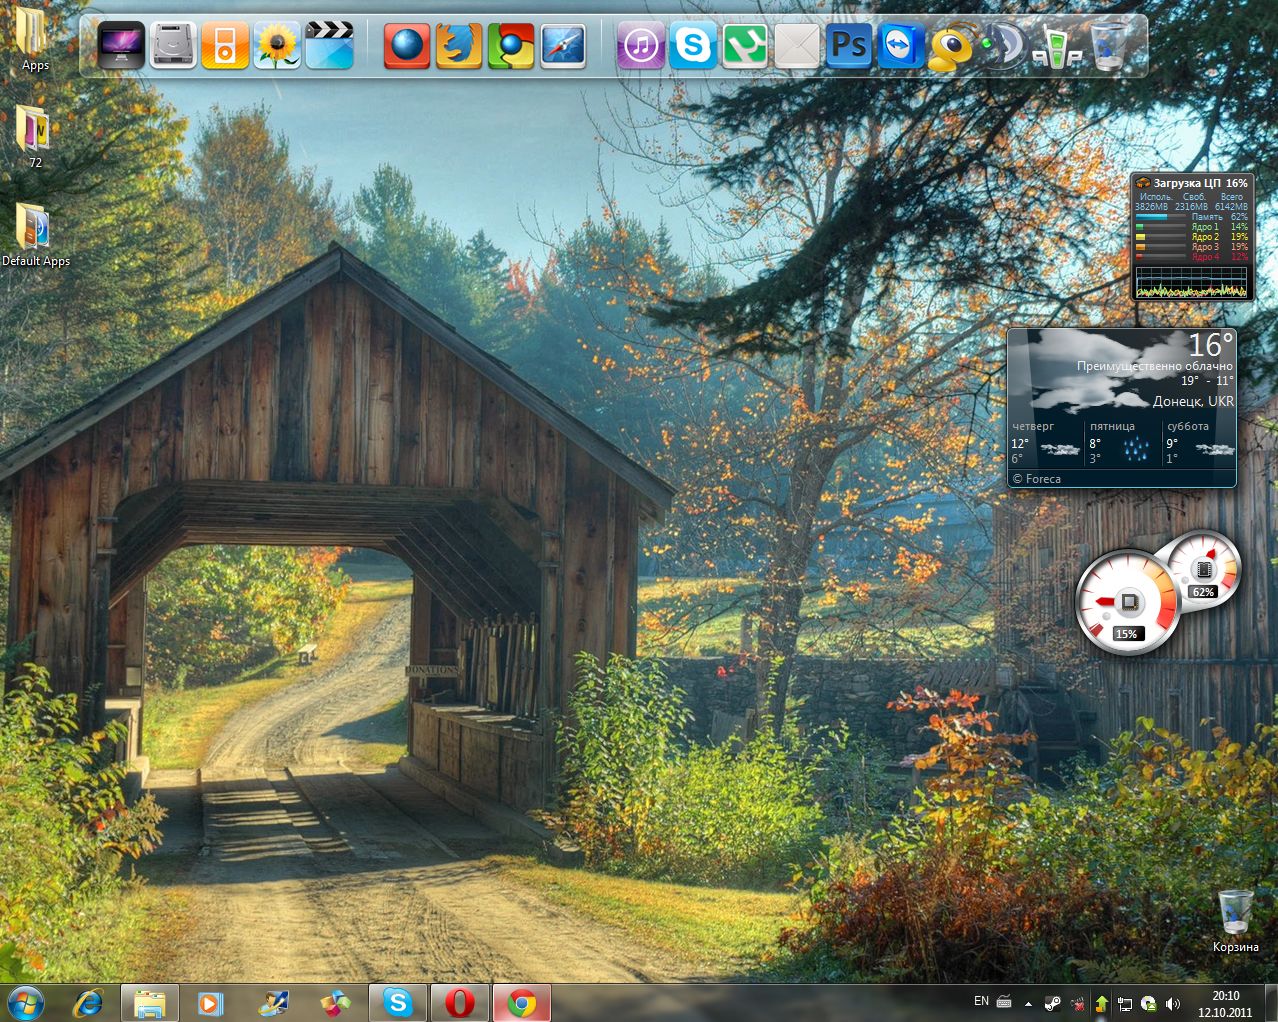1278x1022 pixels.
Task: Switch to the Skype window in the taskbar
Action: [x=398, y=1003]
